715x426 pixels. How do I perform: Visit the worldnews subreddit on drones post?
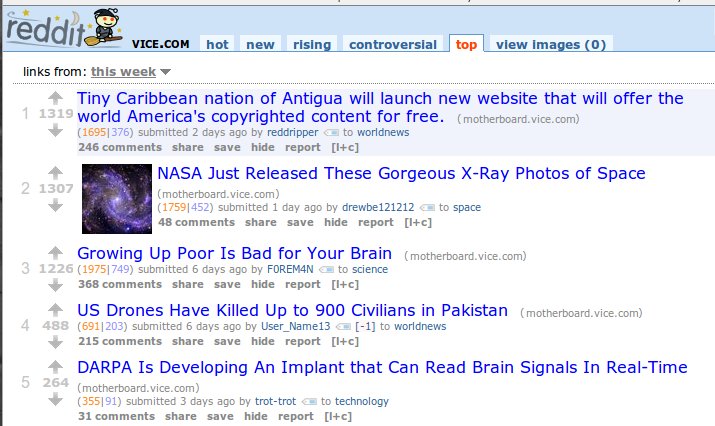420,327
